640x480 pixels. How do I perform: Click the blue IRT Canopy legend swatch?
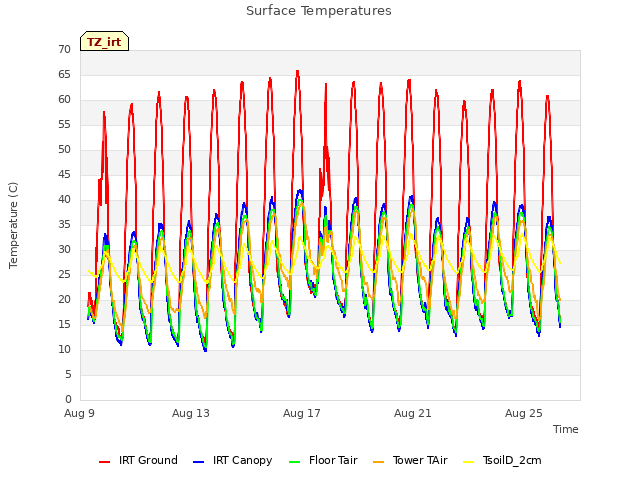198,462
